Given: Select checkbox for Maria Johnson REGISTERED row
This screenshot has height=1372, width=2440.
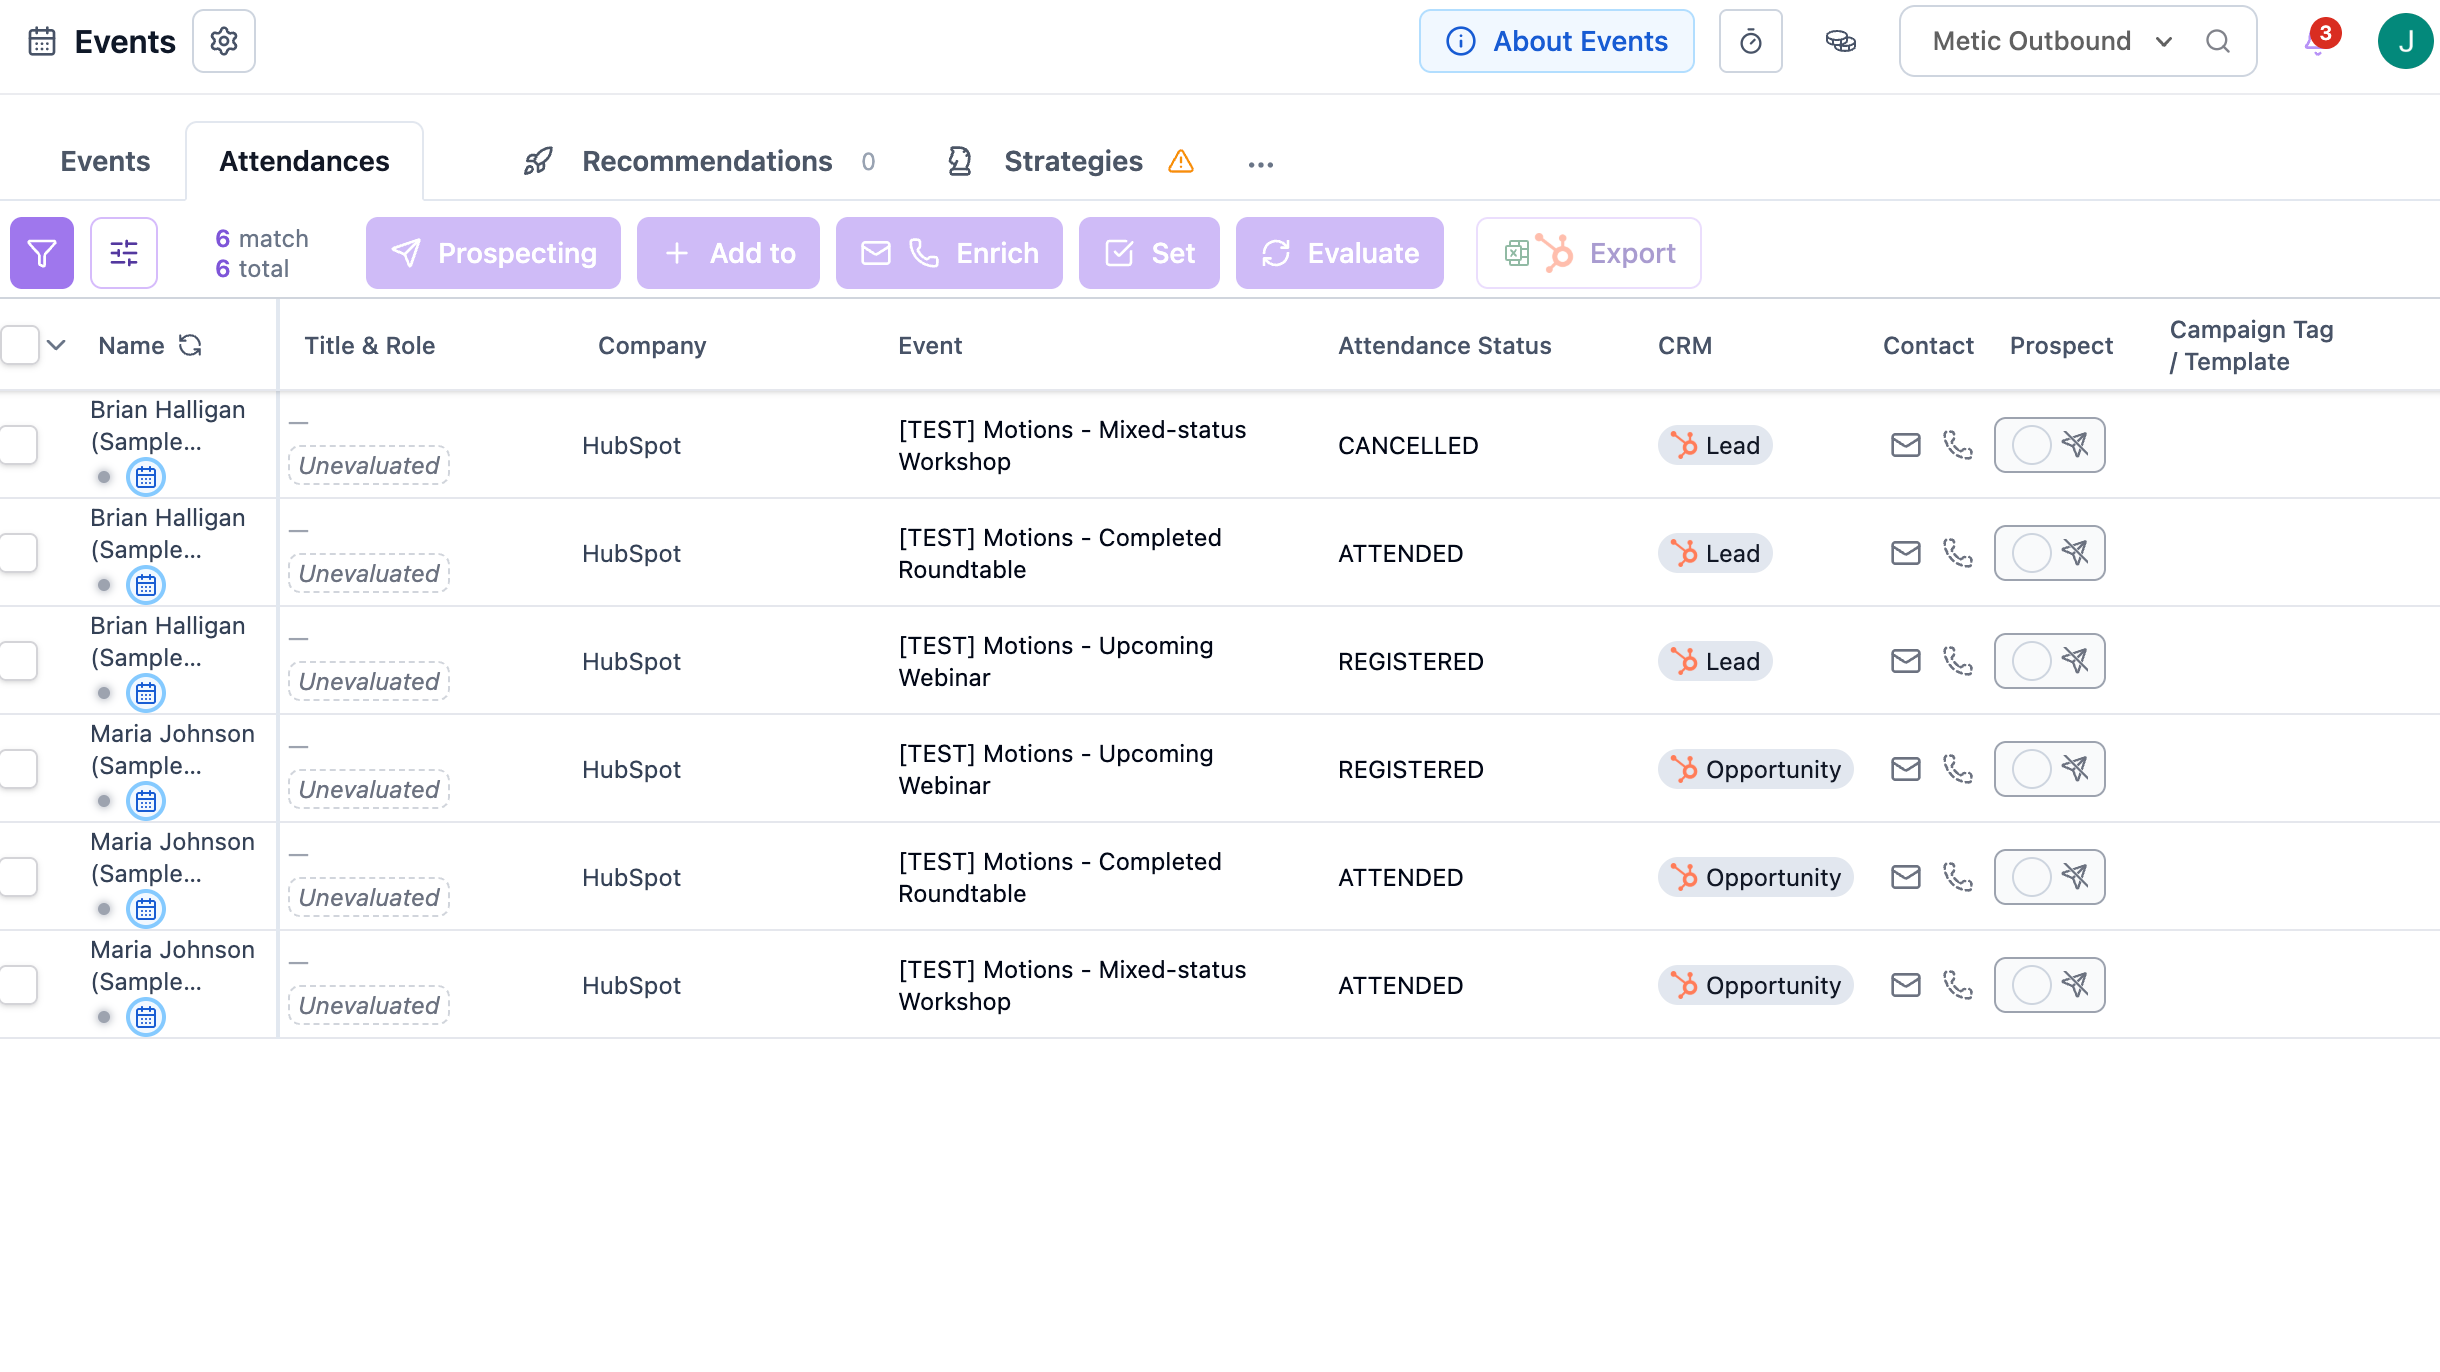Looking at the screenshot, I should 19,769.
